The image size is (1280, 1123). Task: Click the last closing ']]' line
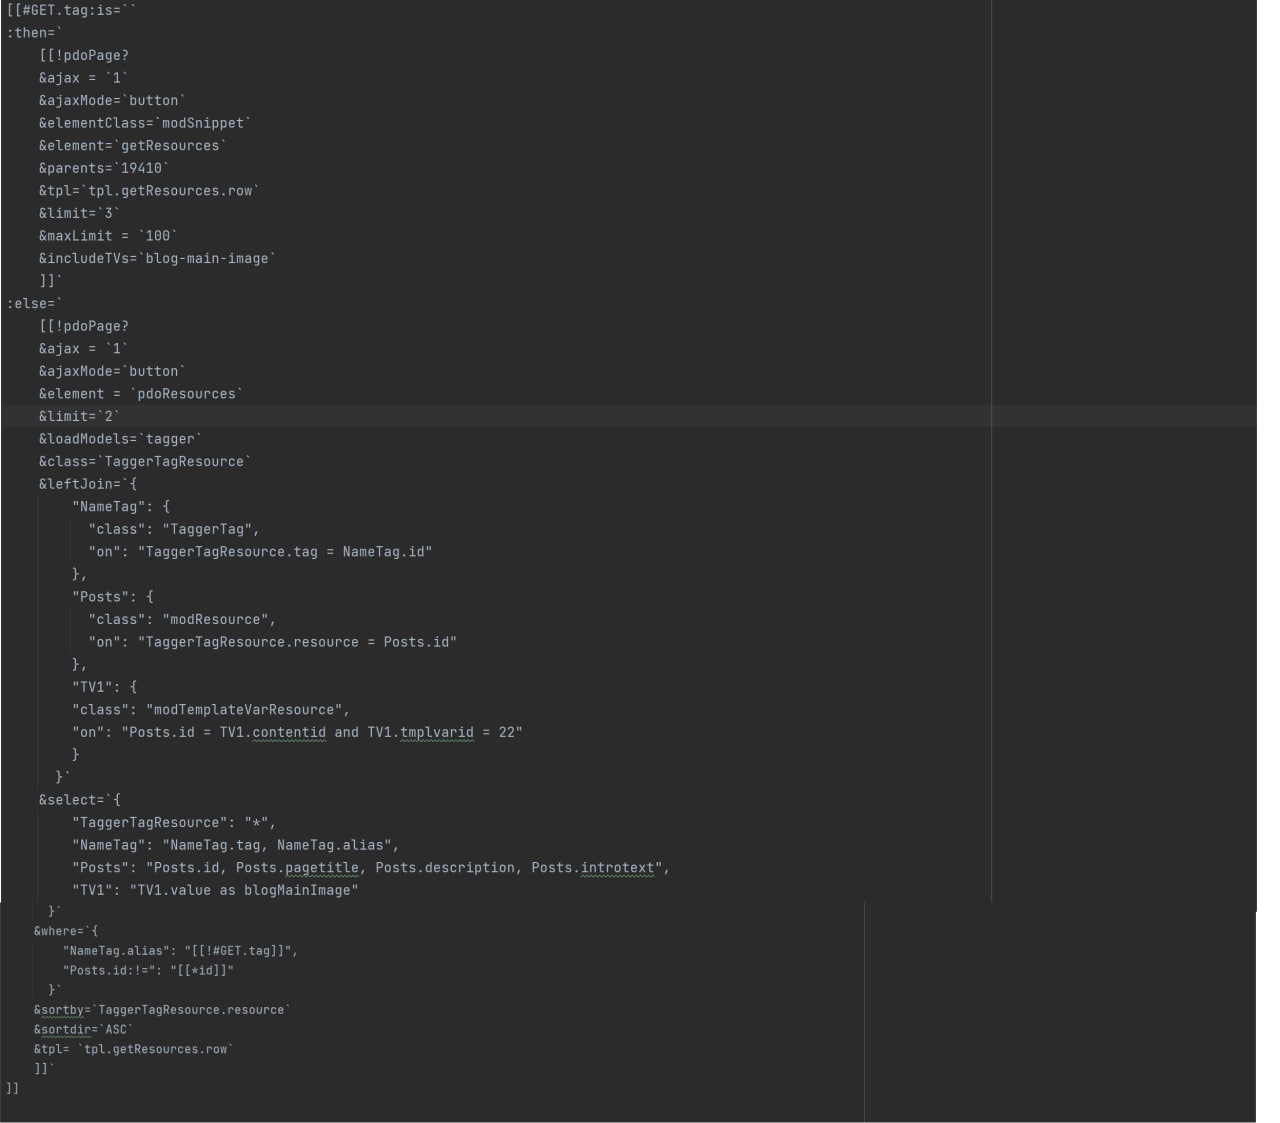coord(12,1088)
